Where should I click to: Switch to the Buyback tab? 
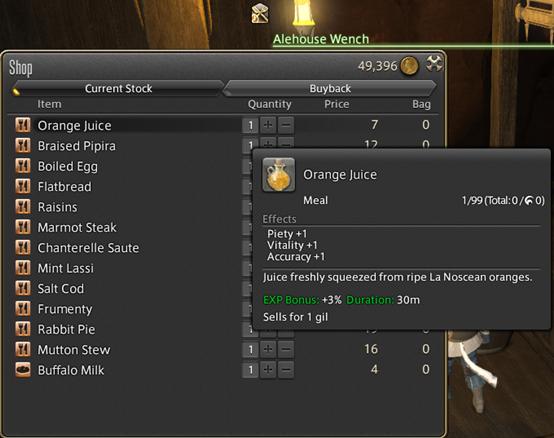tap(330, 88)
